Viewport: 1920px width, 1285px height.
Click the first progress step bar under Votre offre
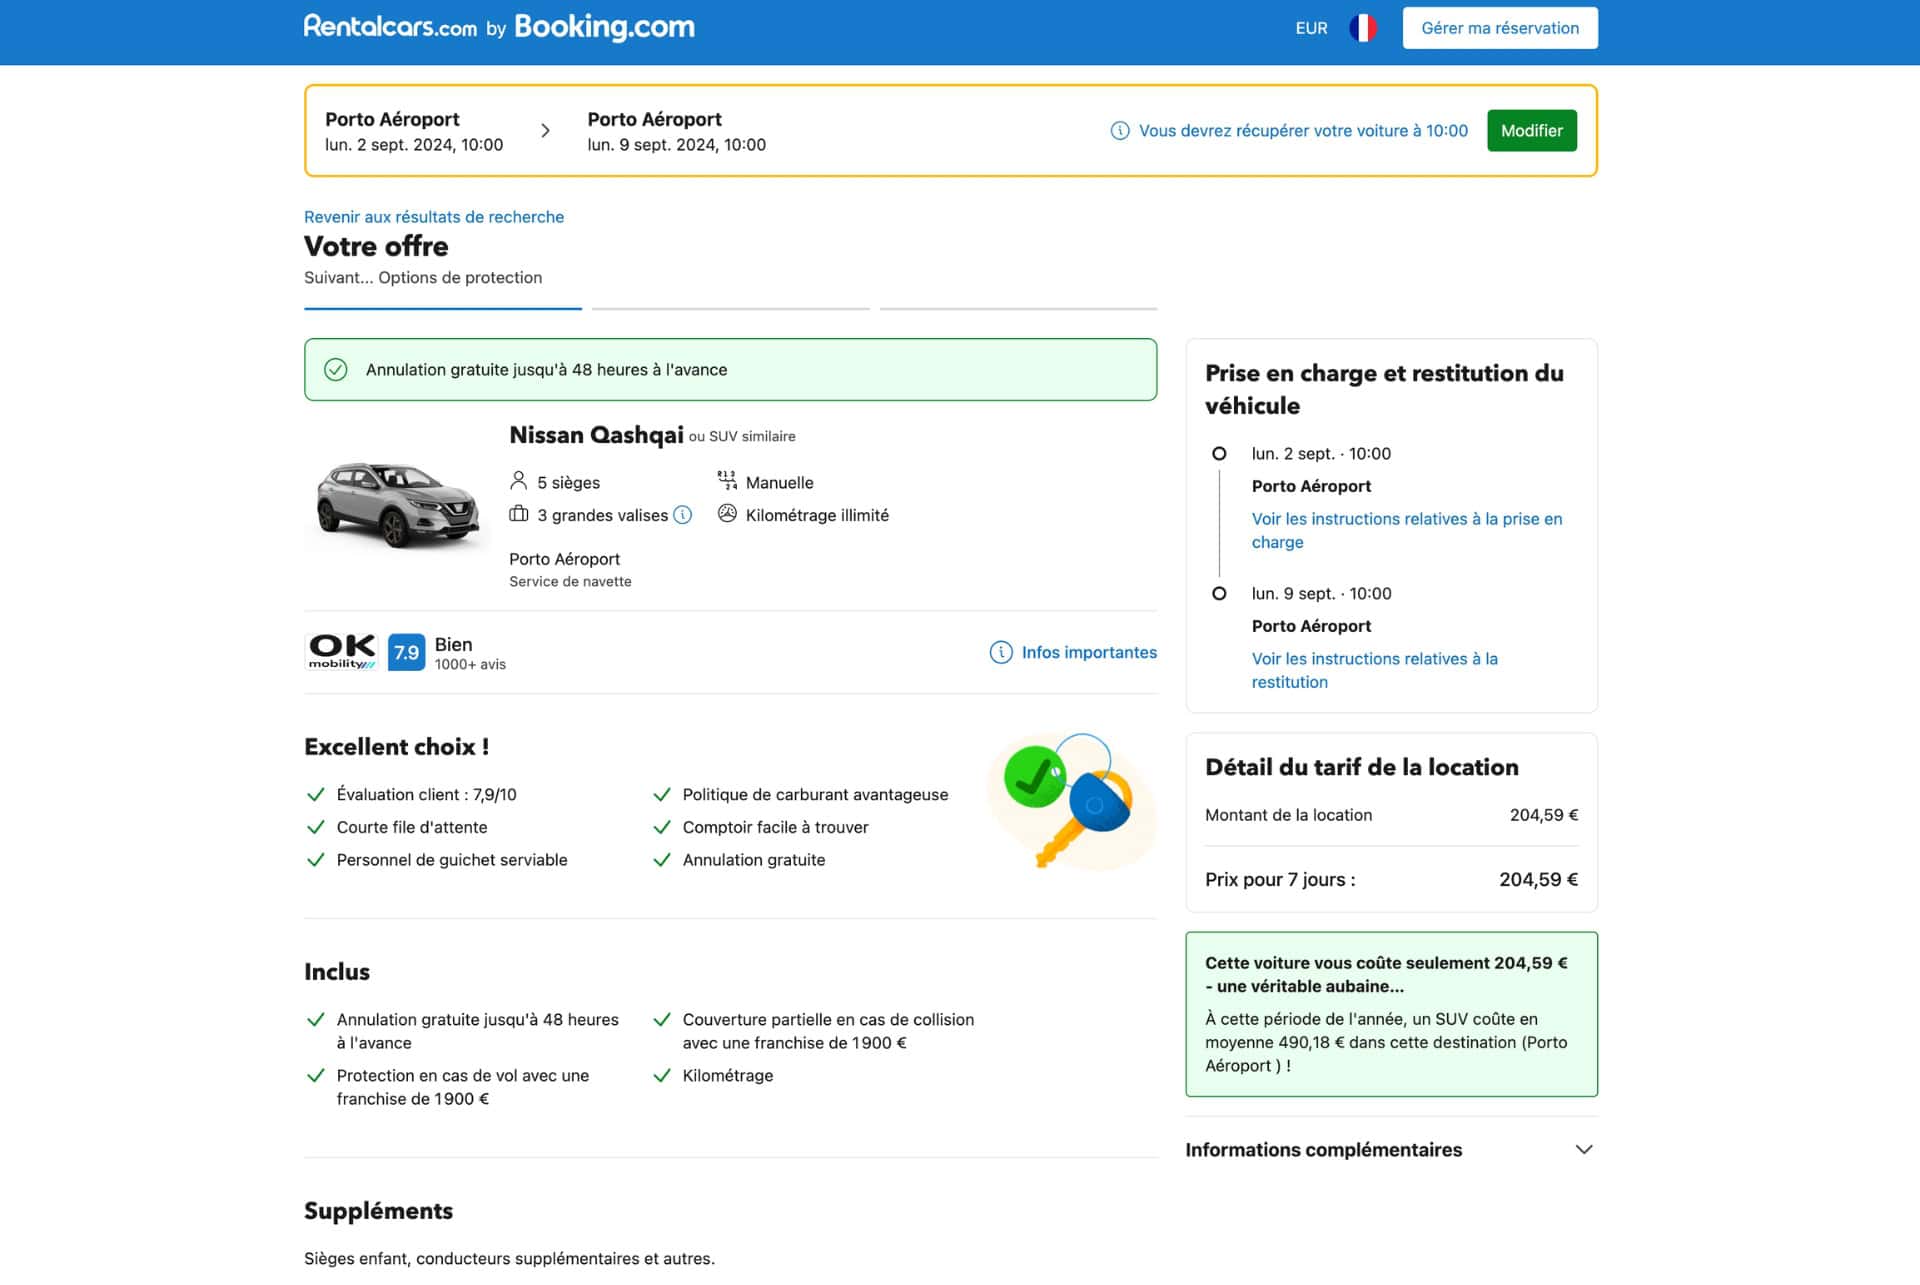pos(443,309)
